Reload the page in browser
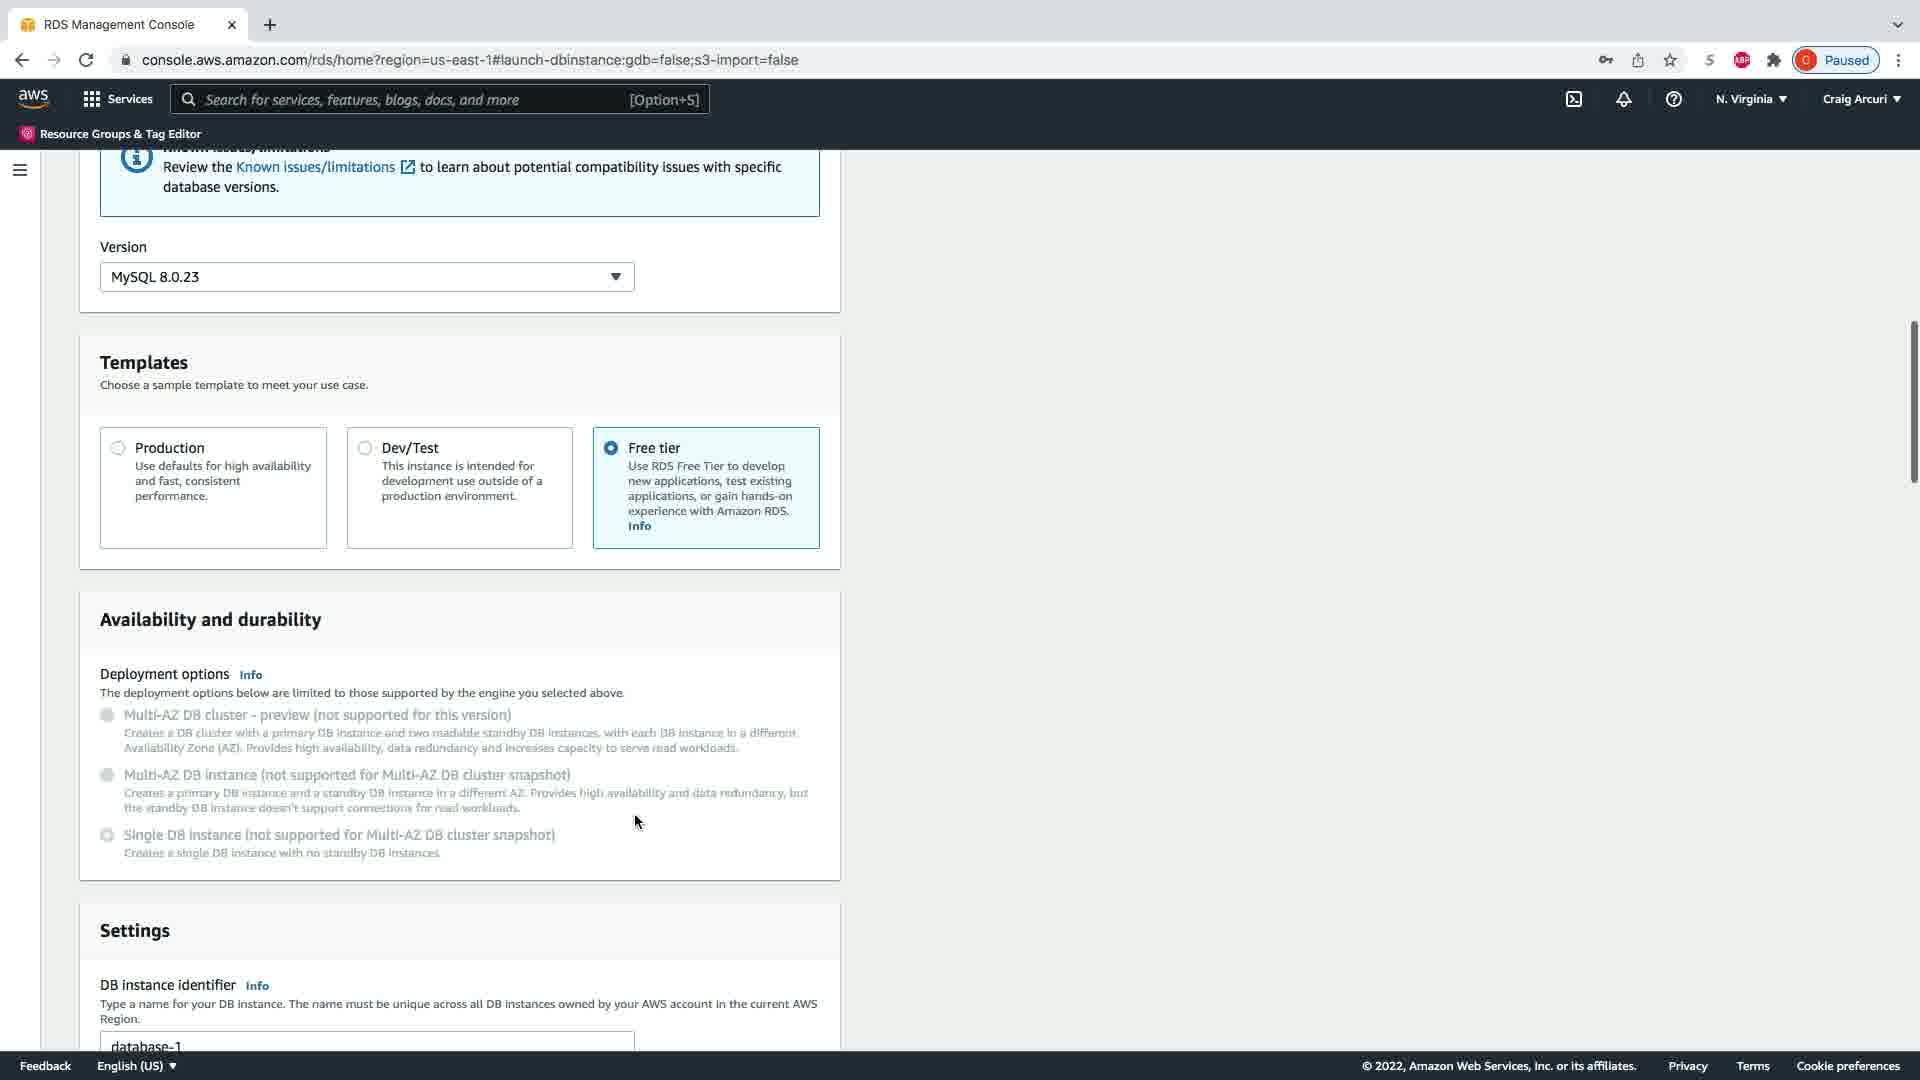 pyautogui.click(x=86, y=60)
